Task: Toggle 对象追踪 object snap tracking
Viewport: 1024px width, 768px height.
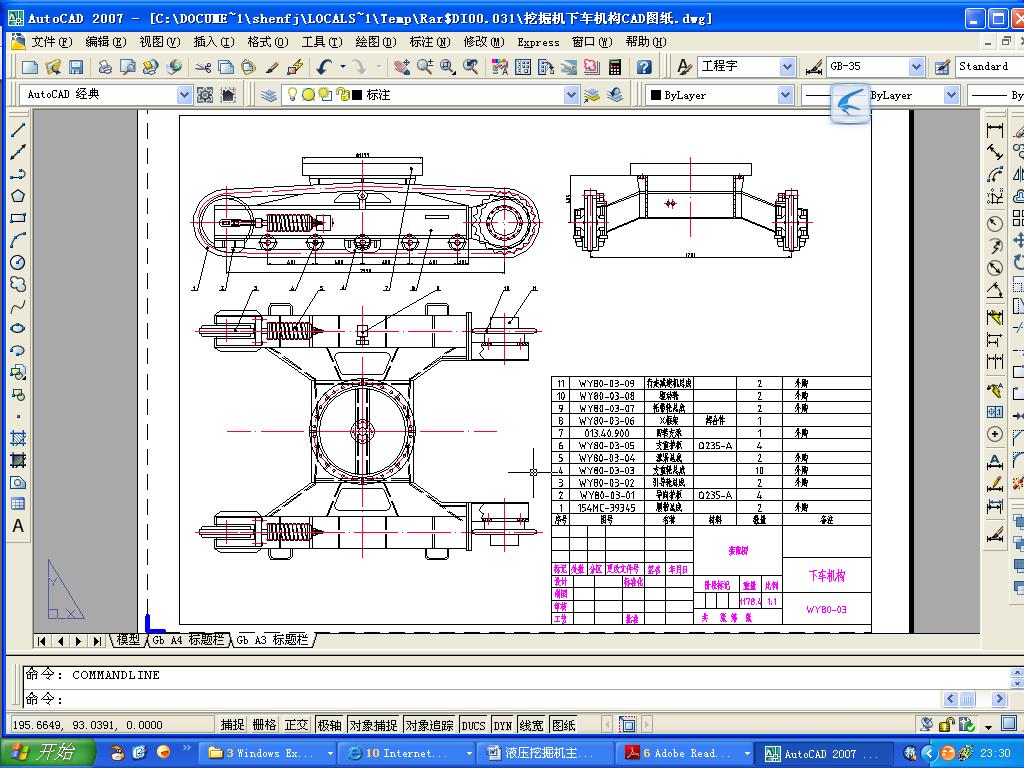Action: [429, 725]
